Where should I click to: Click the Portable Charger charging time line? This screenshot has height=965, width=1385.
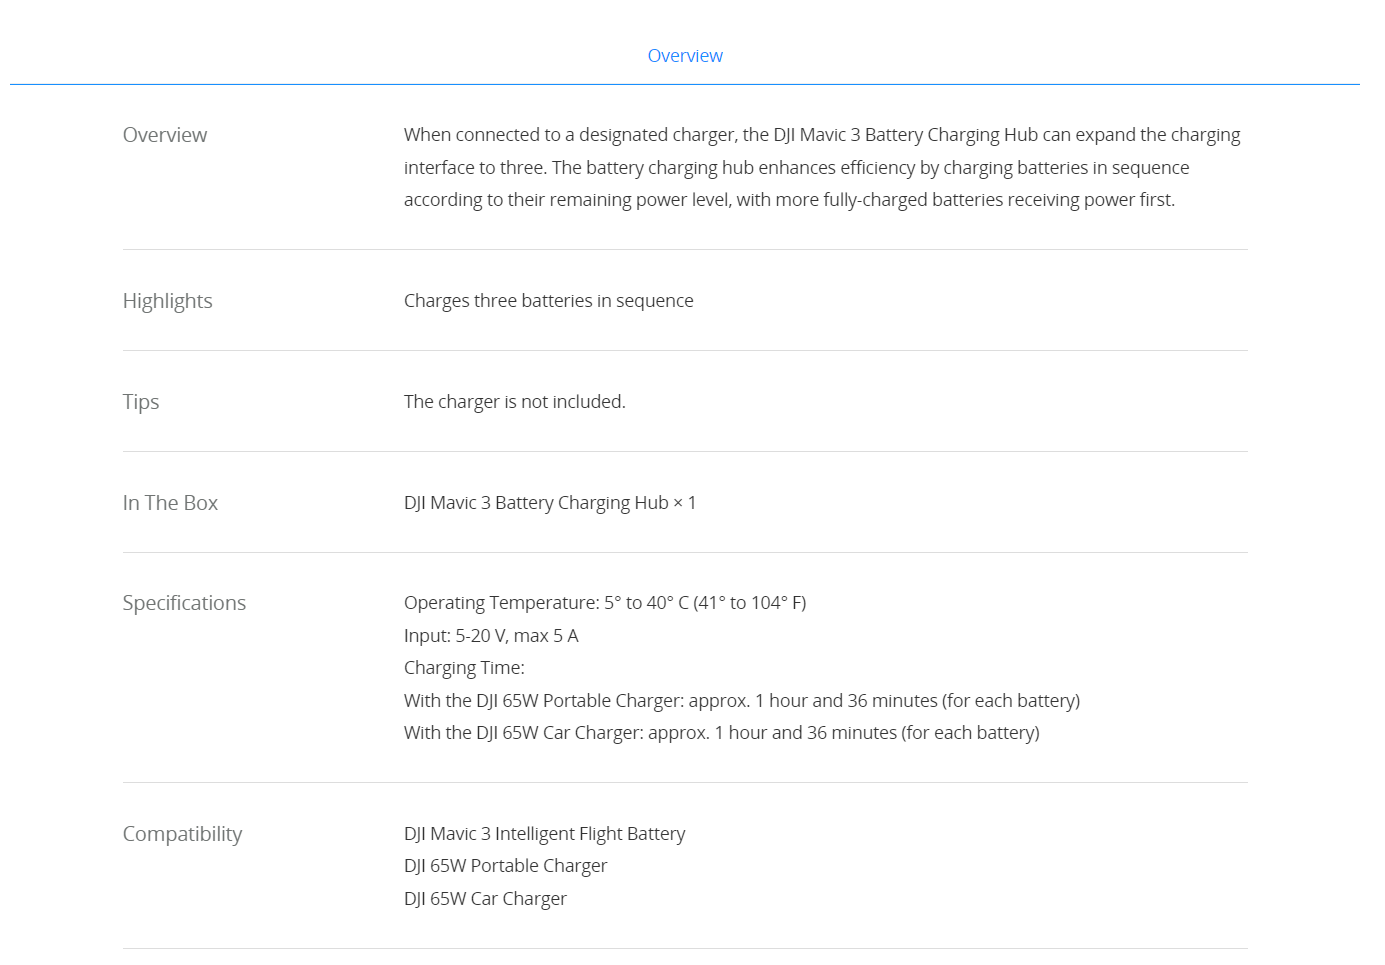point(741,701)
